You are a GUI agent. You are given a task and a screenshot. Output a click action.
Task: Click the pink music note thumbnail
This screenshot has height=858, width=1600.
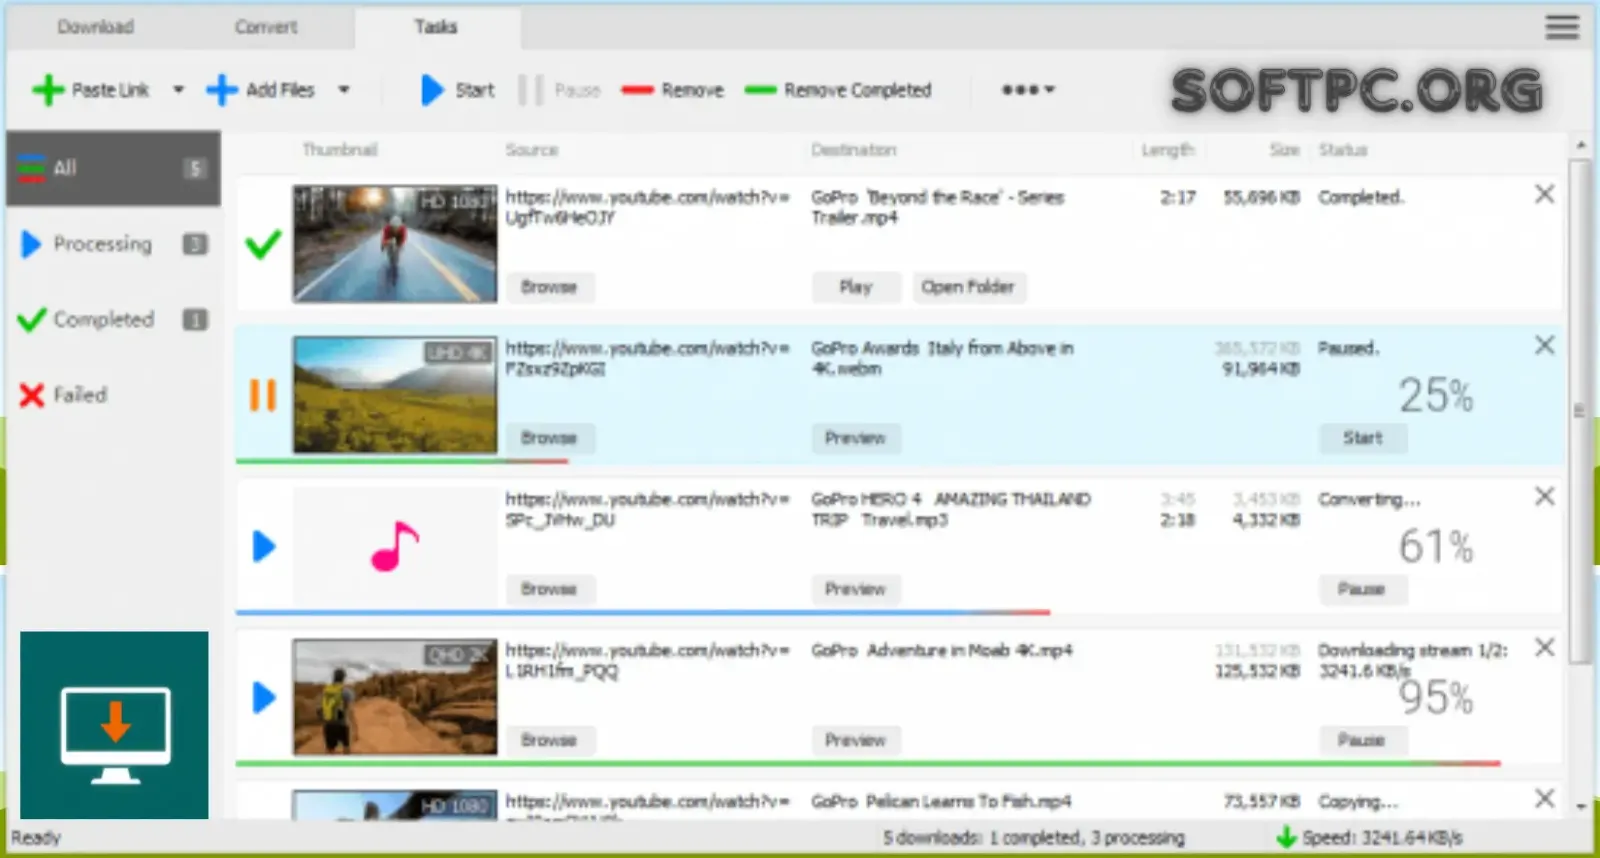(x=394, y=546)
